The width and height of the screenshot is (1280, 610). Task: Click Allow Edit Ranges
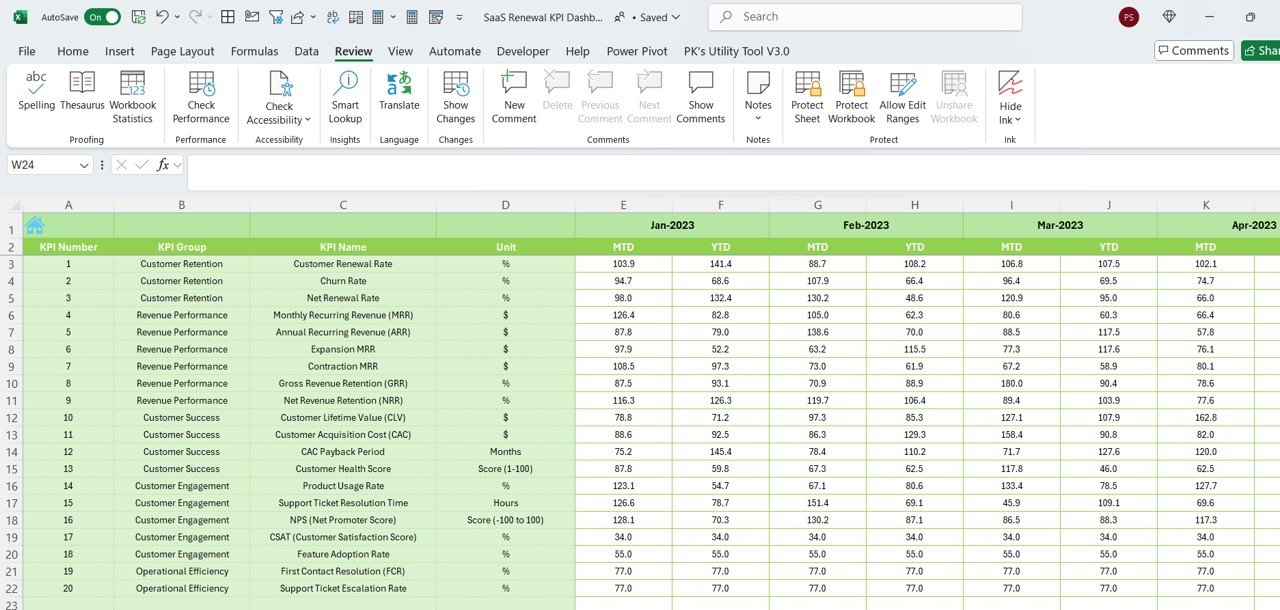902,97
